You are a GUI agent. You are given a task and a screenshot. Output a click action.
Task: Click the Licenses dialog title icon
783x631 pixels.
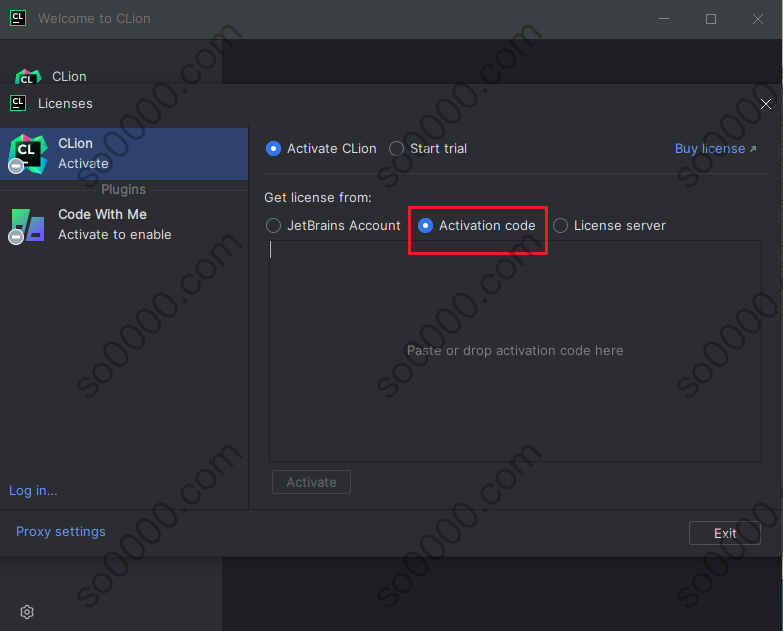tap(18, 103)
